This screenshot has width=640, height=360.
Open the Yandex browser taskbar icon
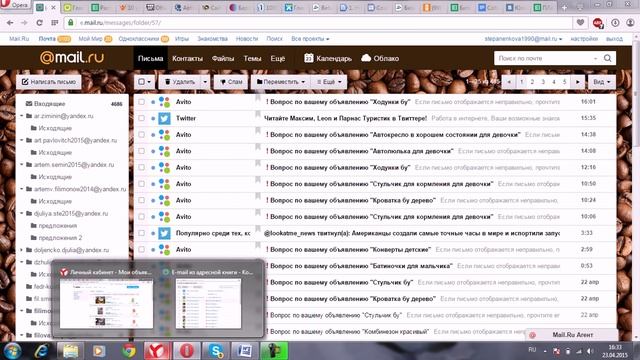(157, 351)
